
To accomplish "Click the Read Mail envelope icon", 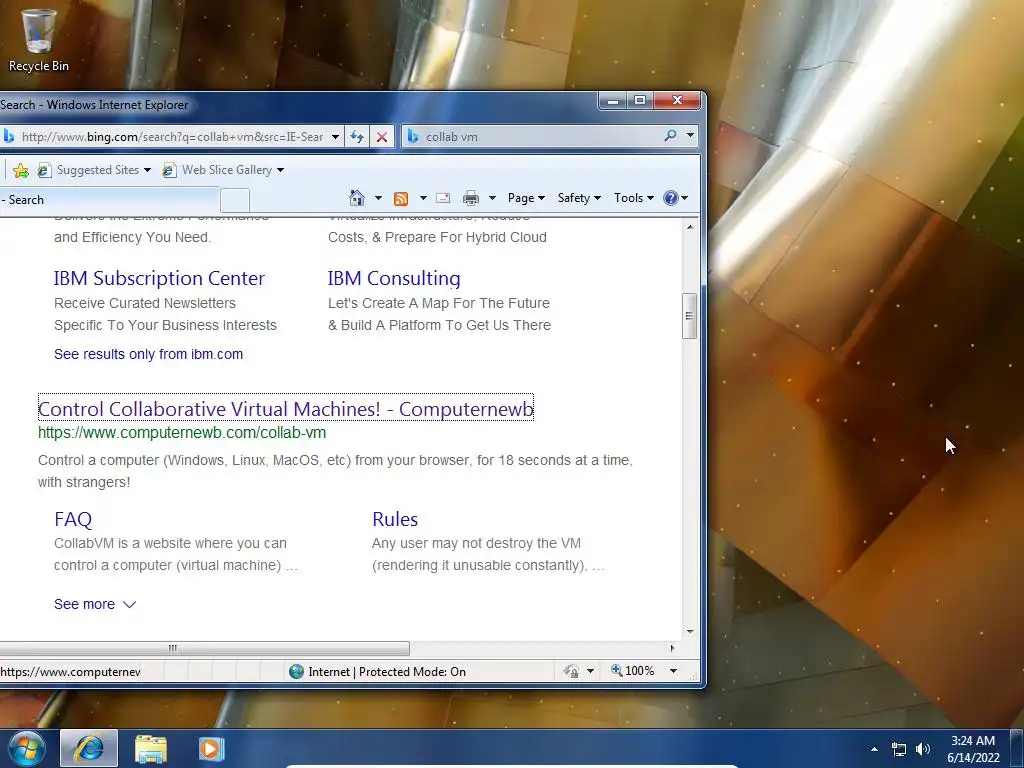I will point(443,198).
